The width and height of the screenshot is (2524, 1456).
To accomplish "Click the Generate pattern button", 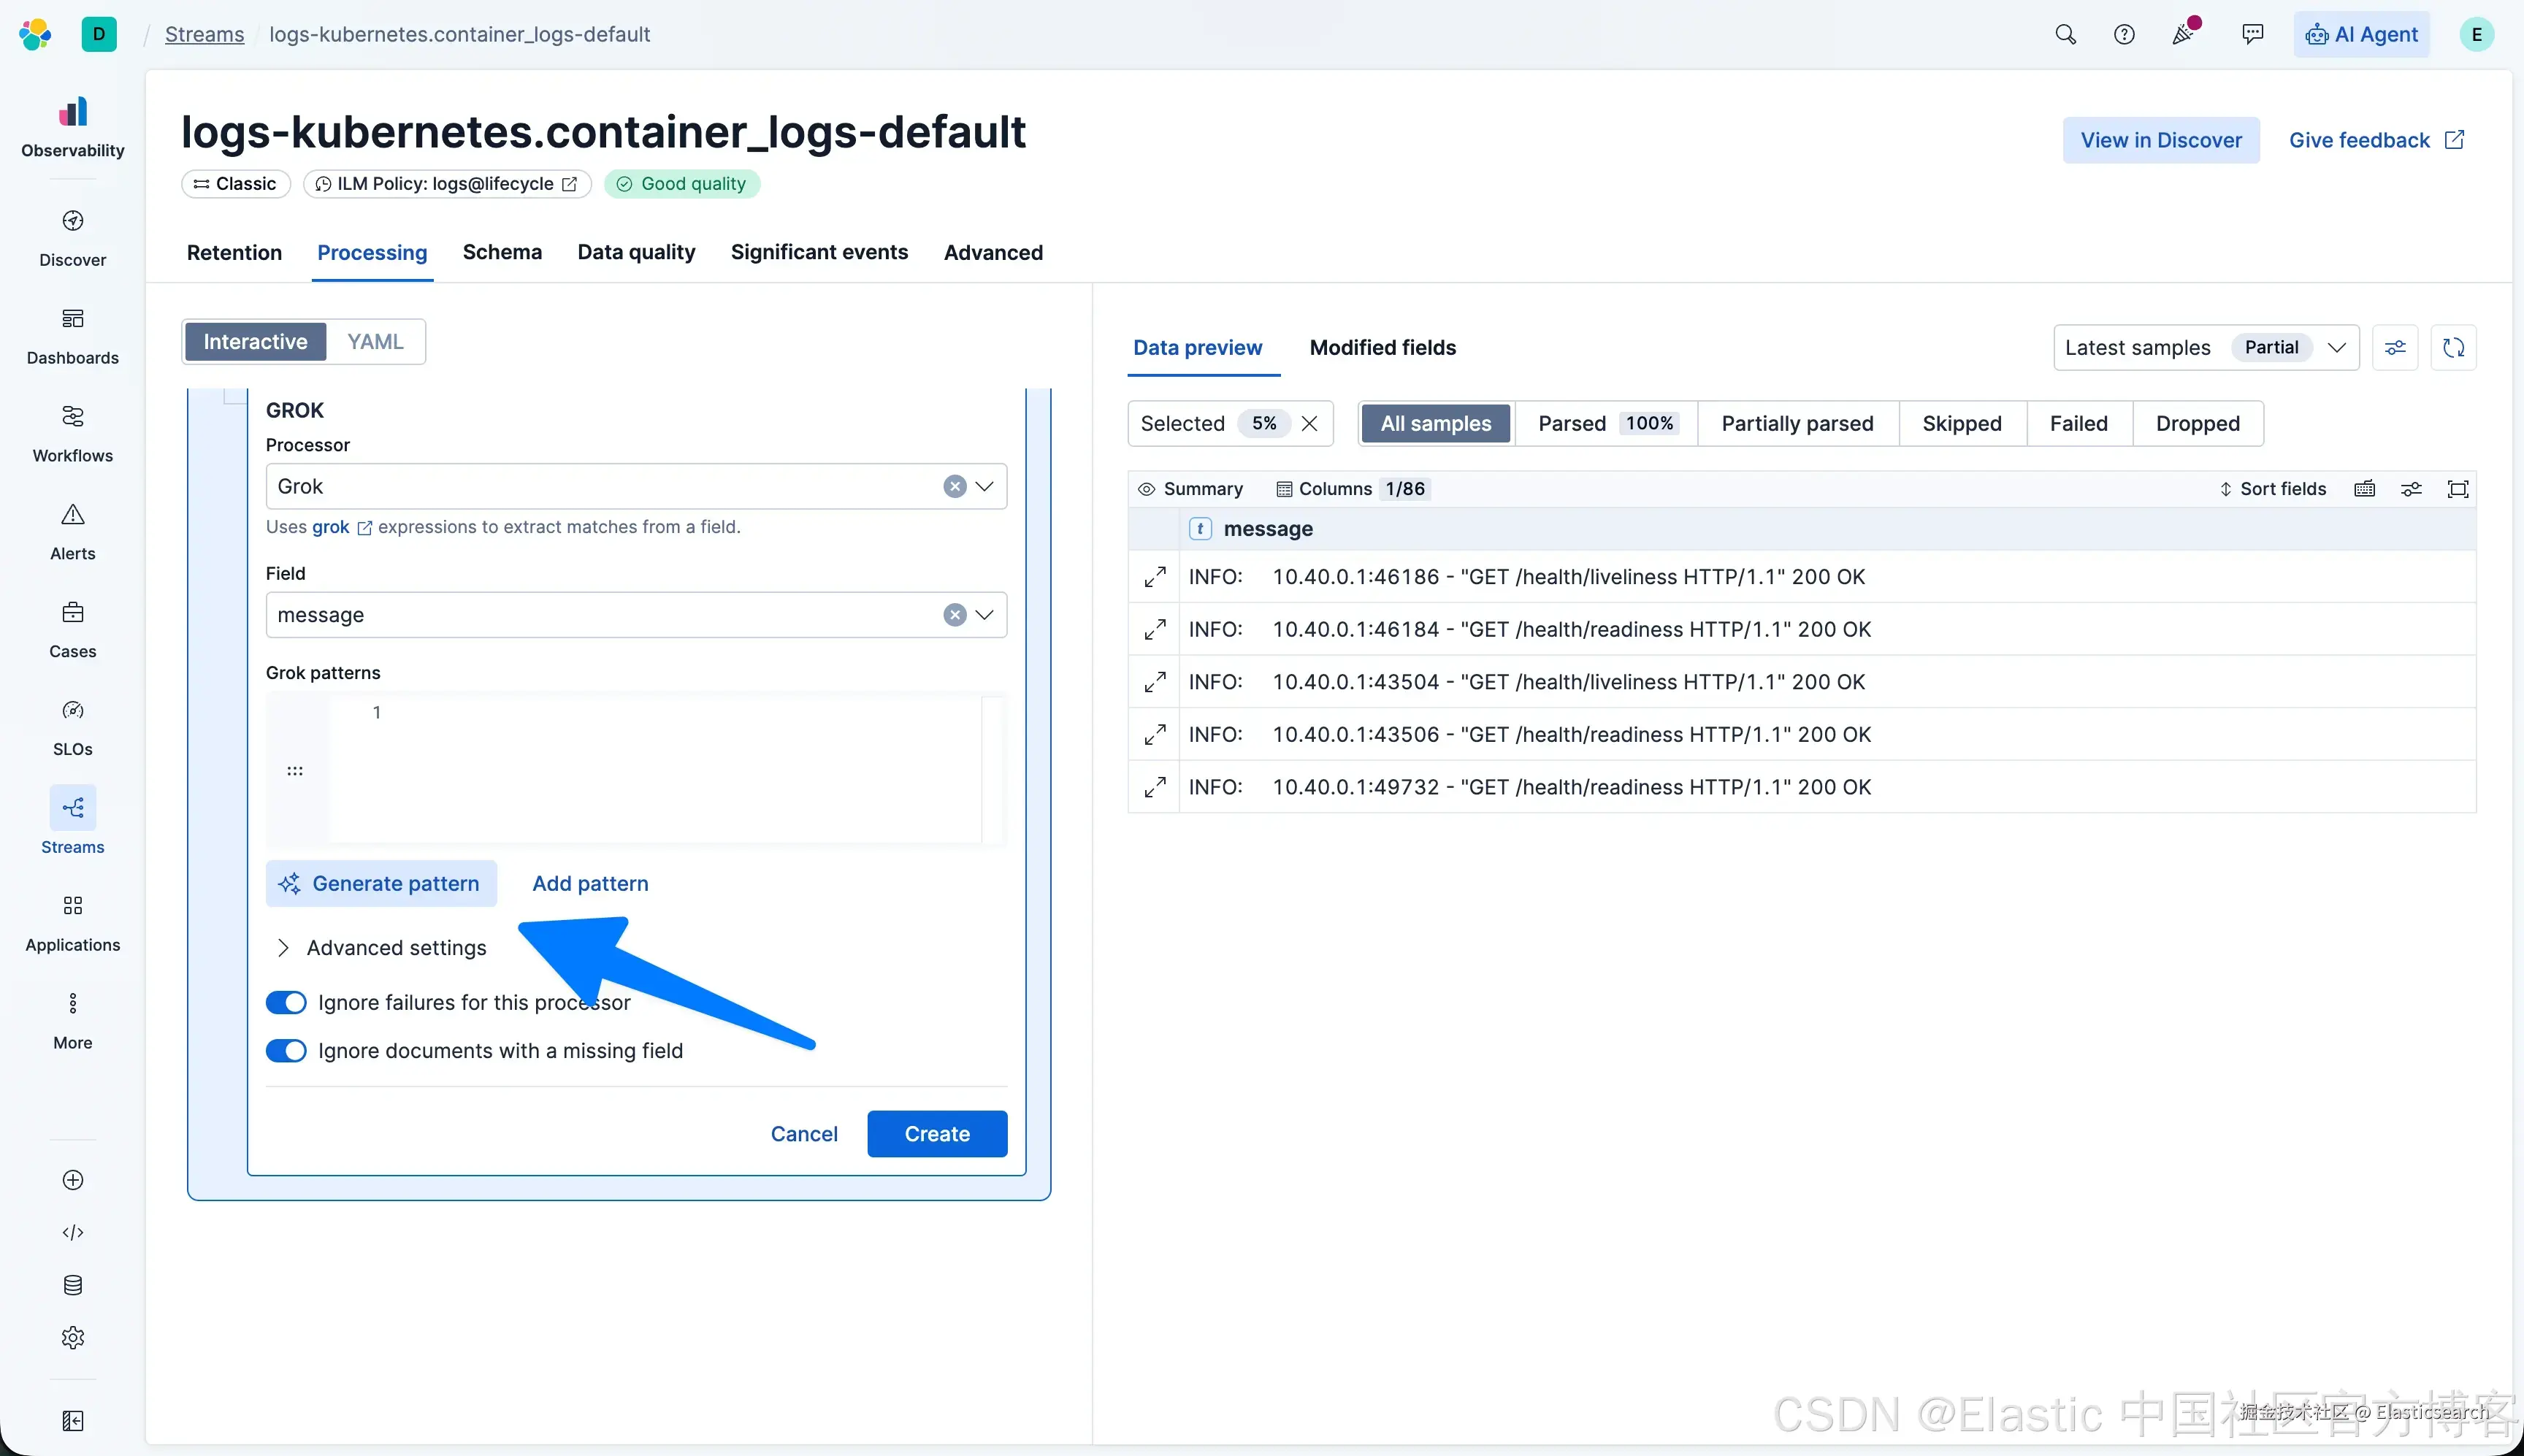I will (381, 884).
